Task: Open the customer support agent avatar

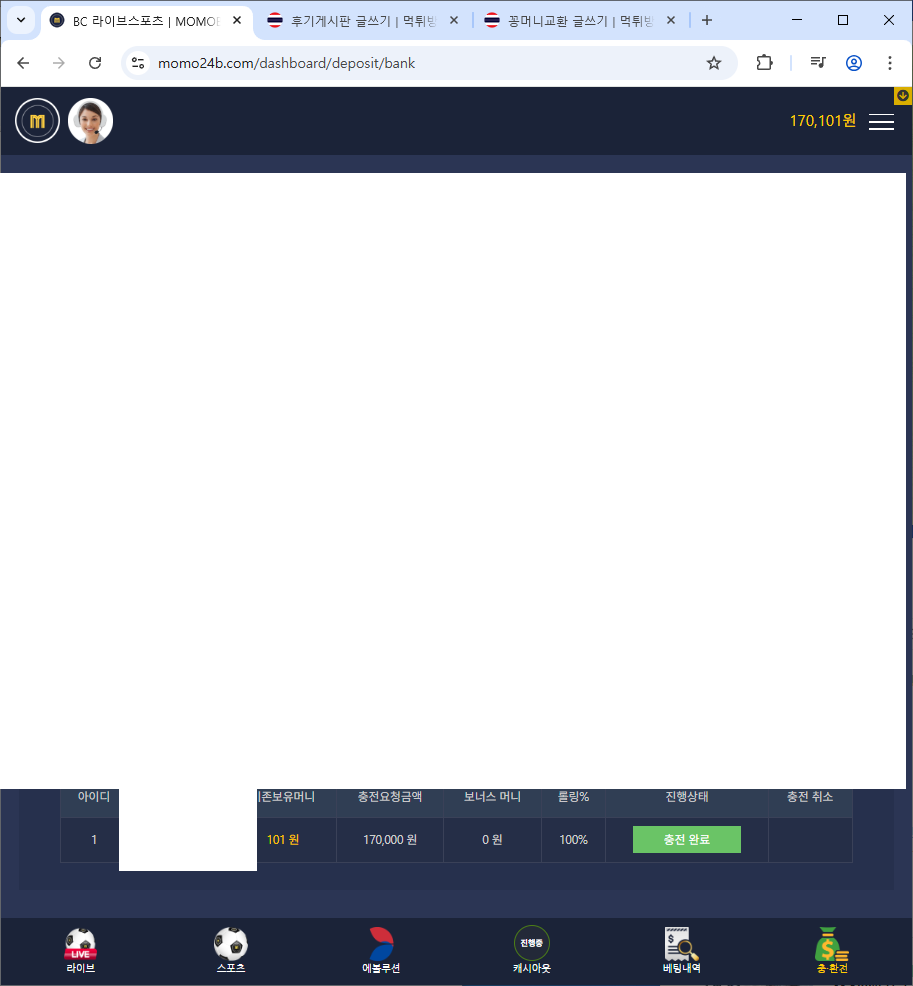Action: 90,121
